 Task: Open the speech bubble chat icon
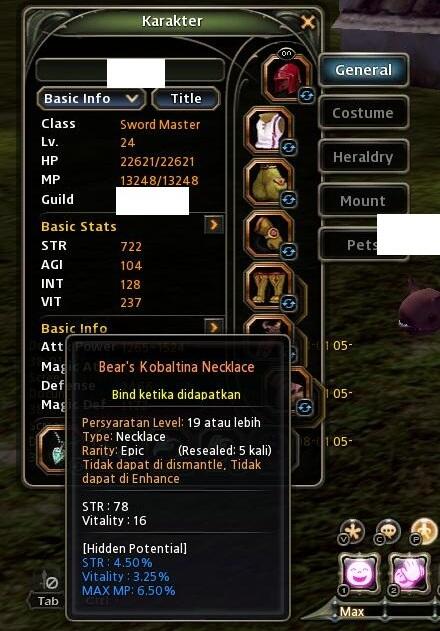[388, 531]
